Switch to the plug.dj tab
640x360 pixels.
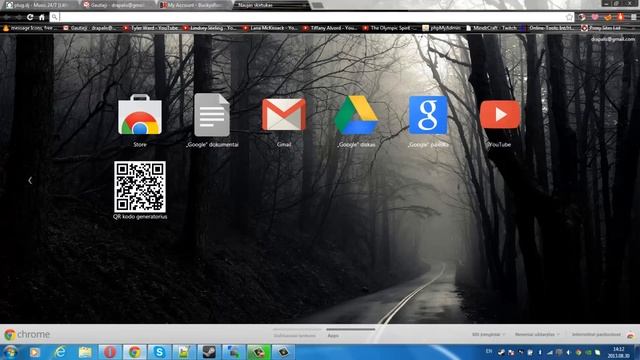click(39, 5)
